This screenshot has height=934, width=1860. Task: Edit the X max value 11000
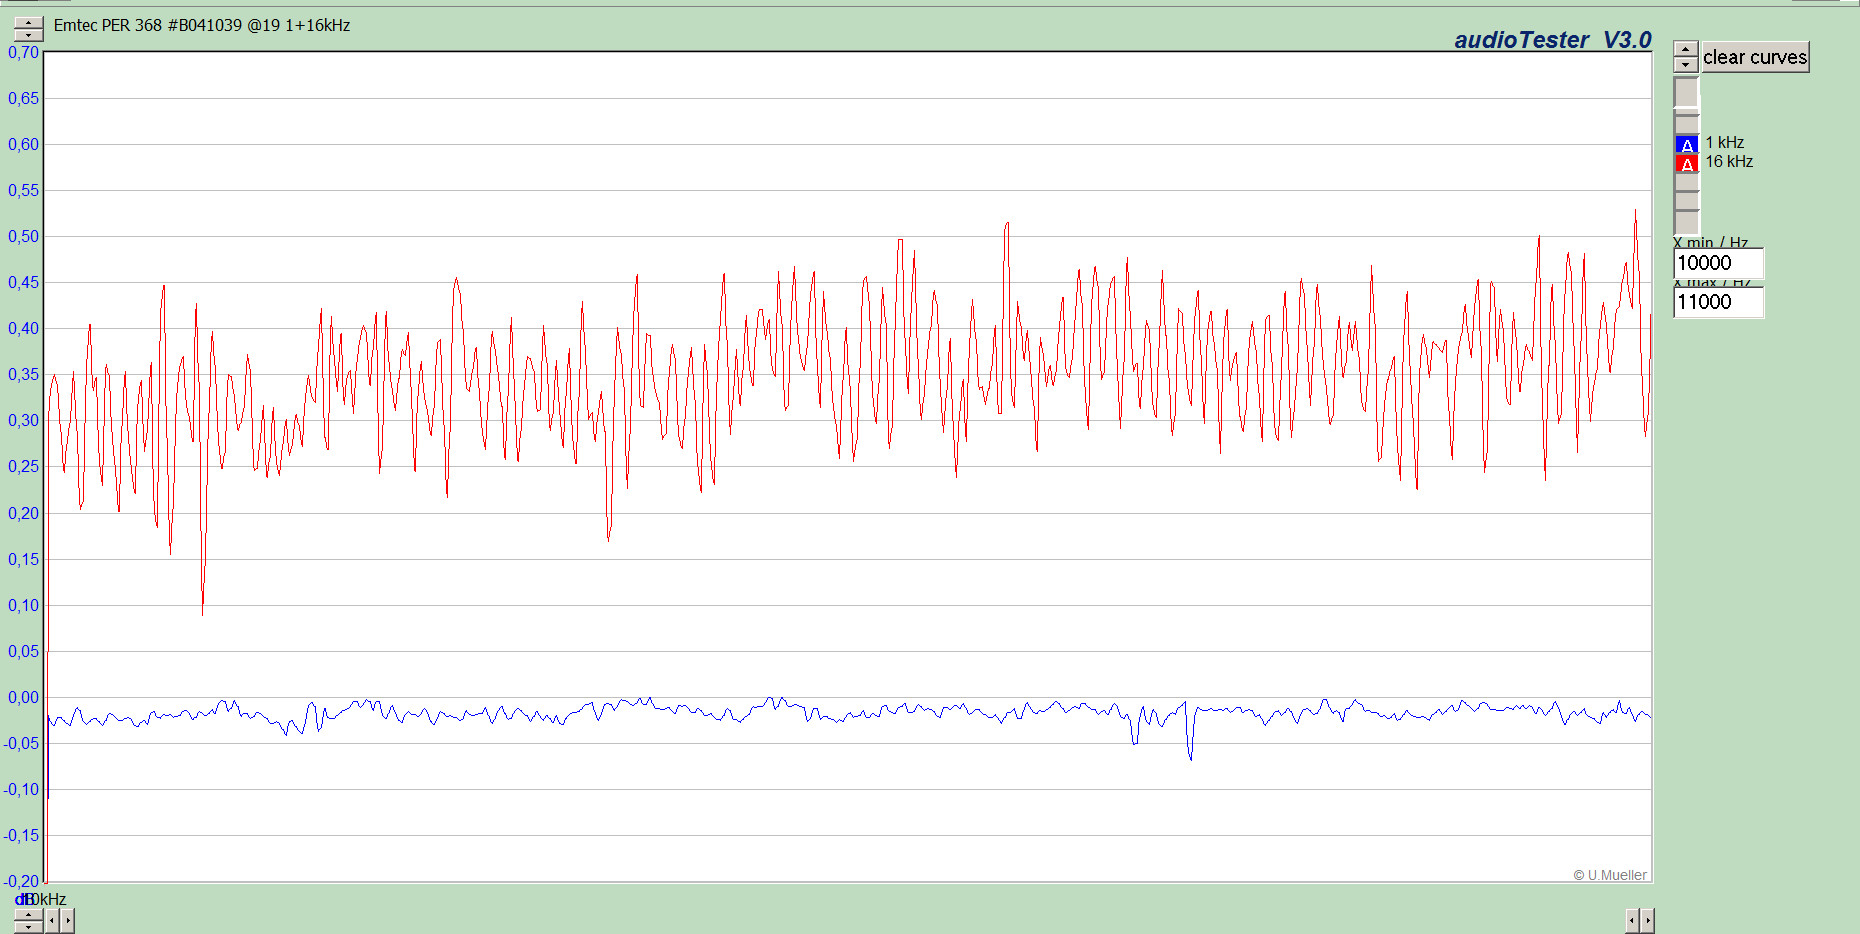(x=1719, y=302)
